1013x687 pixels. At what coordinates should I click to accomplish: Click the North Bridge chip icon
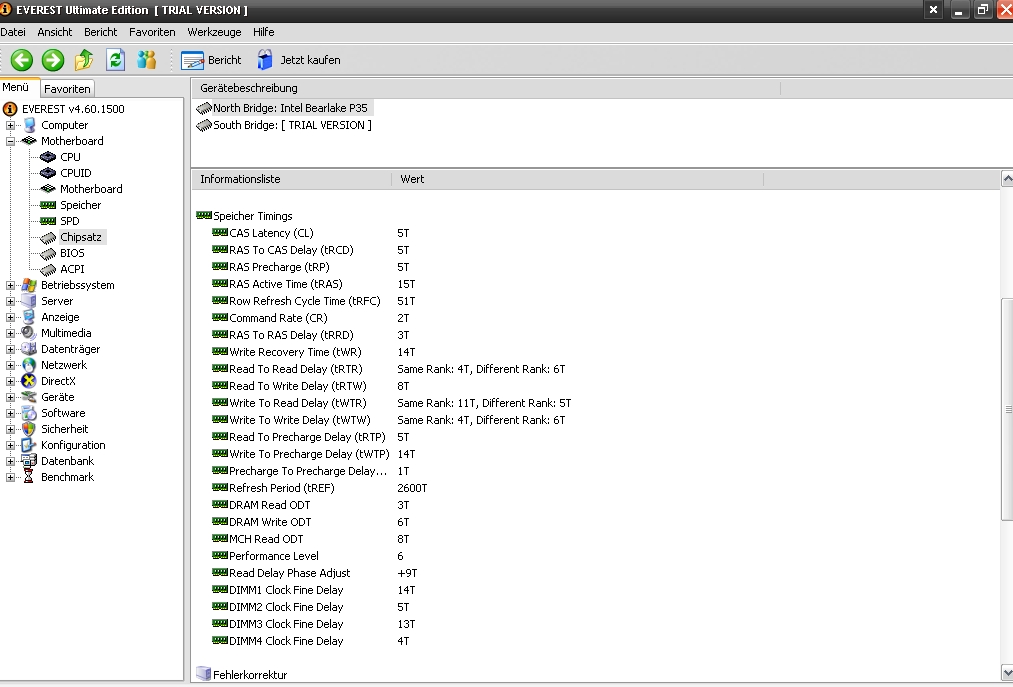[x=204, y=108]
